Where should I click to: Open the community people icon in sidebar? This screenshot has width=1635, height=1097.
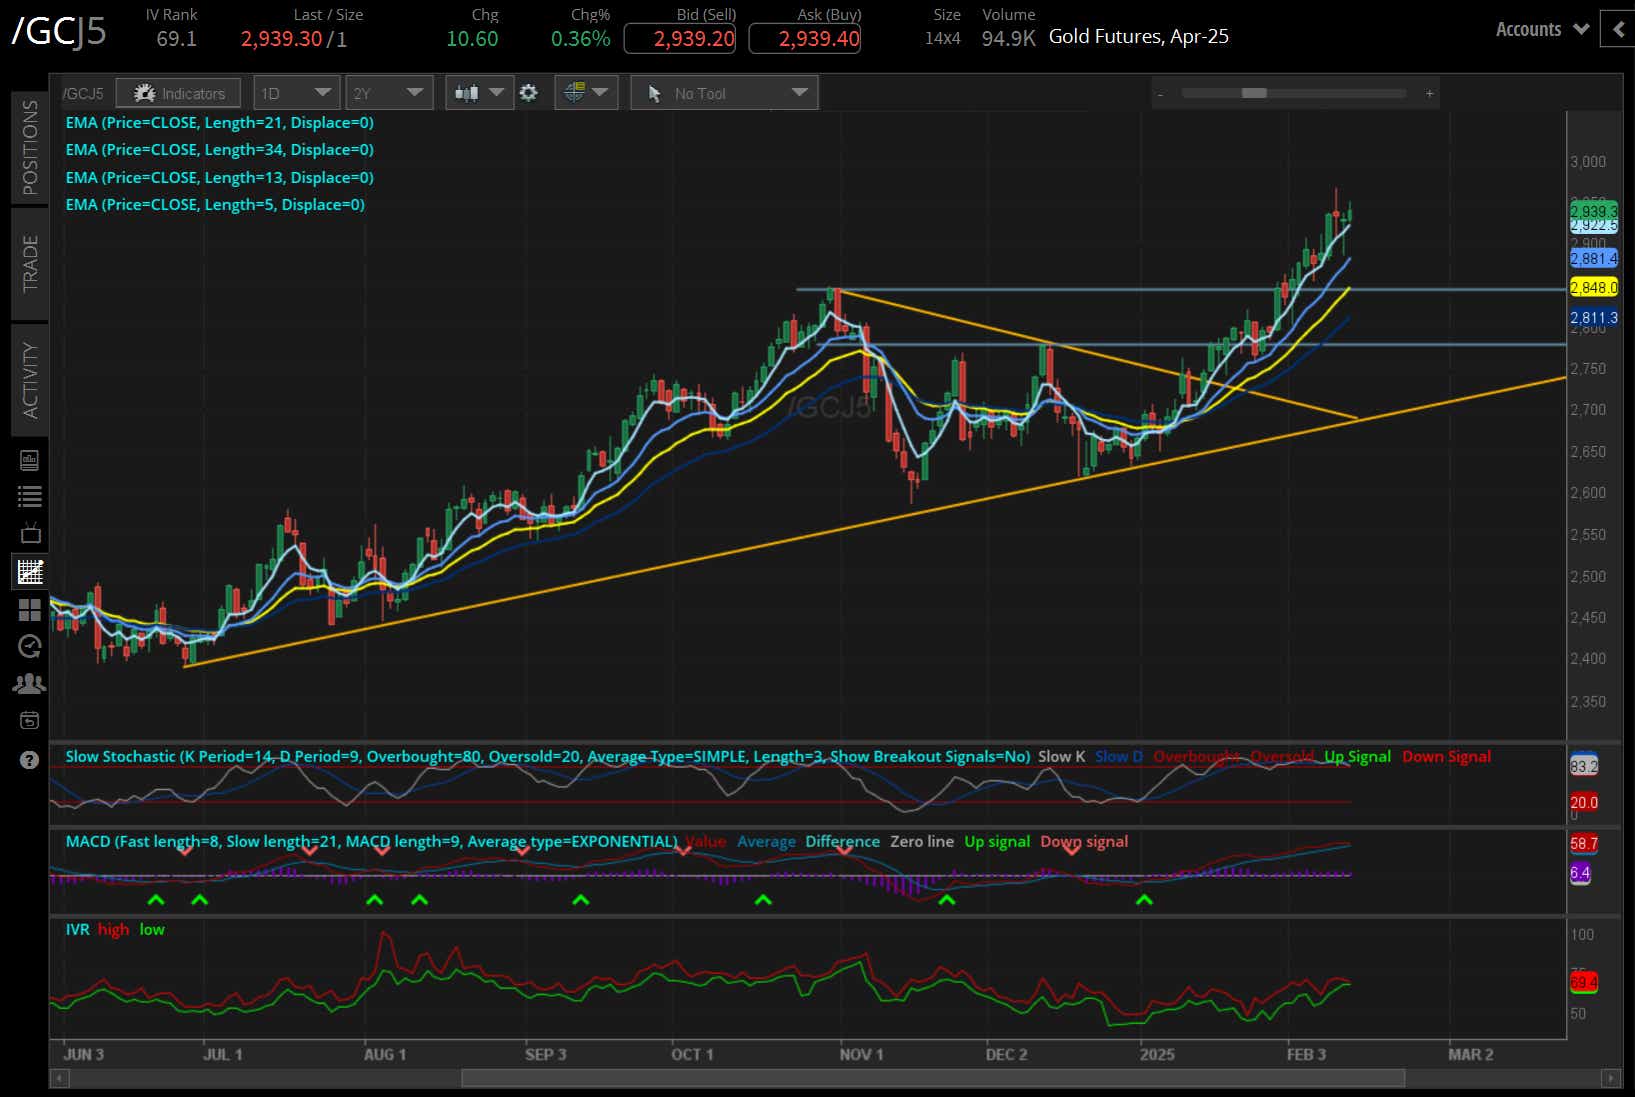(x=29, y=683)
